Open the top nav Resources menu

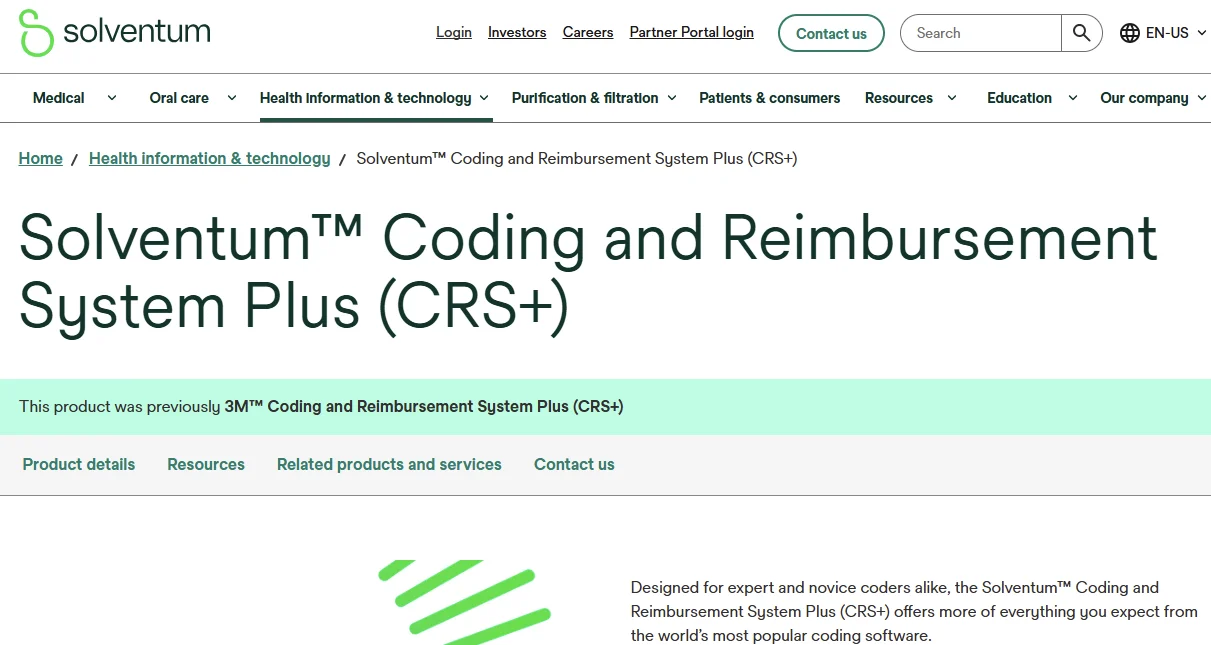[x=899, y=98]
